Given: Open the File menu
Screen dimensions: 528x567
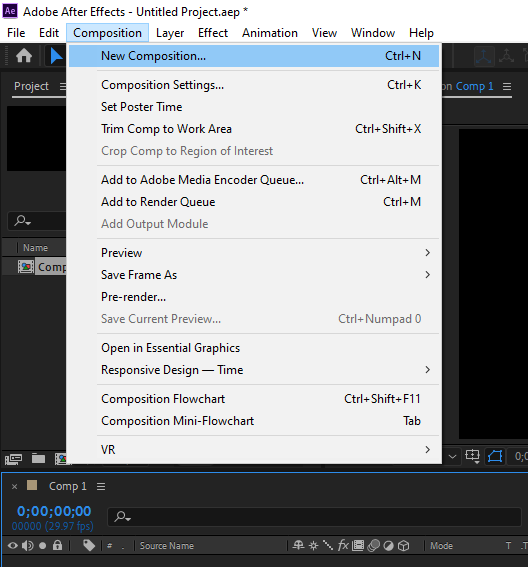Looking at the screenshot, I should [16, 33].
